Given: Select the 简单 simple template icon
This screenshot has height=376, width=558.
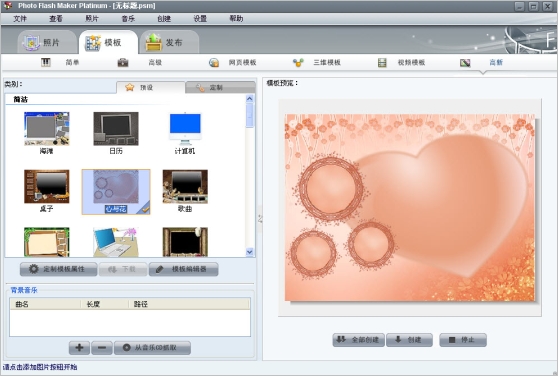Looking at the screenshot, I should pos(46,63).
